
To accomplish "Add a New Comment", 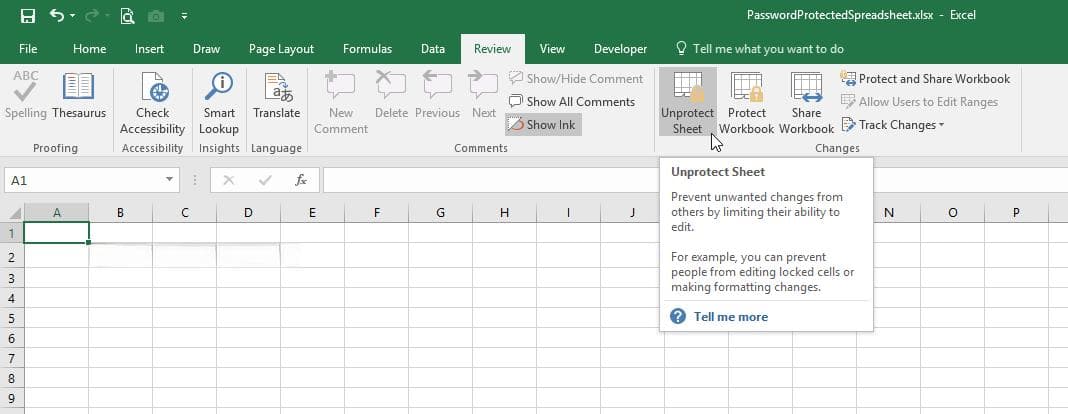I will point(341,103).
